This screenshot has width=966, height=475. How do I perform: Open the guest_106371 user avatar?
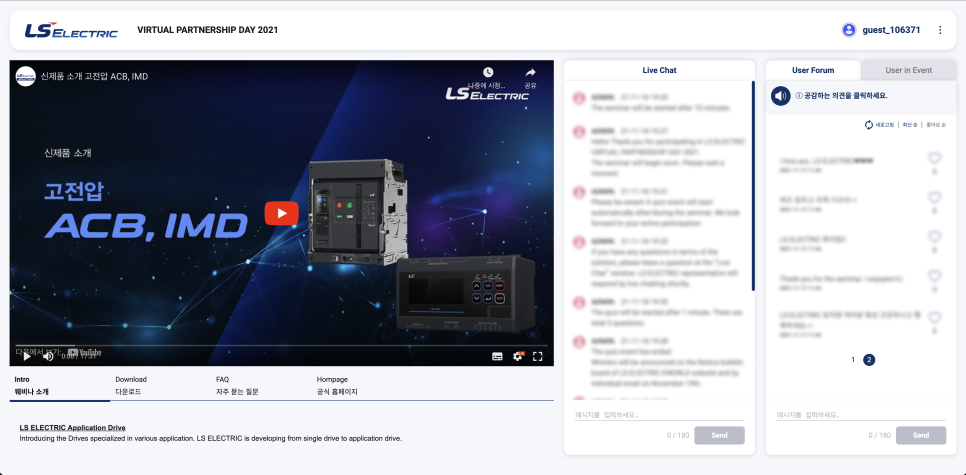tap(849, 30)
